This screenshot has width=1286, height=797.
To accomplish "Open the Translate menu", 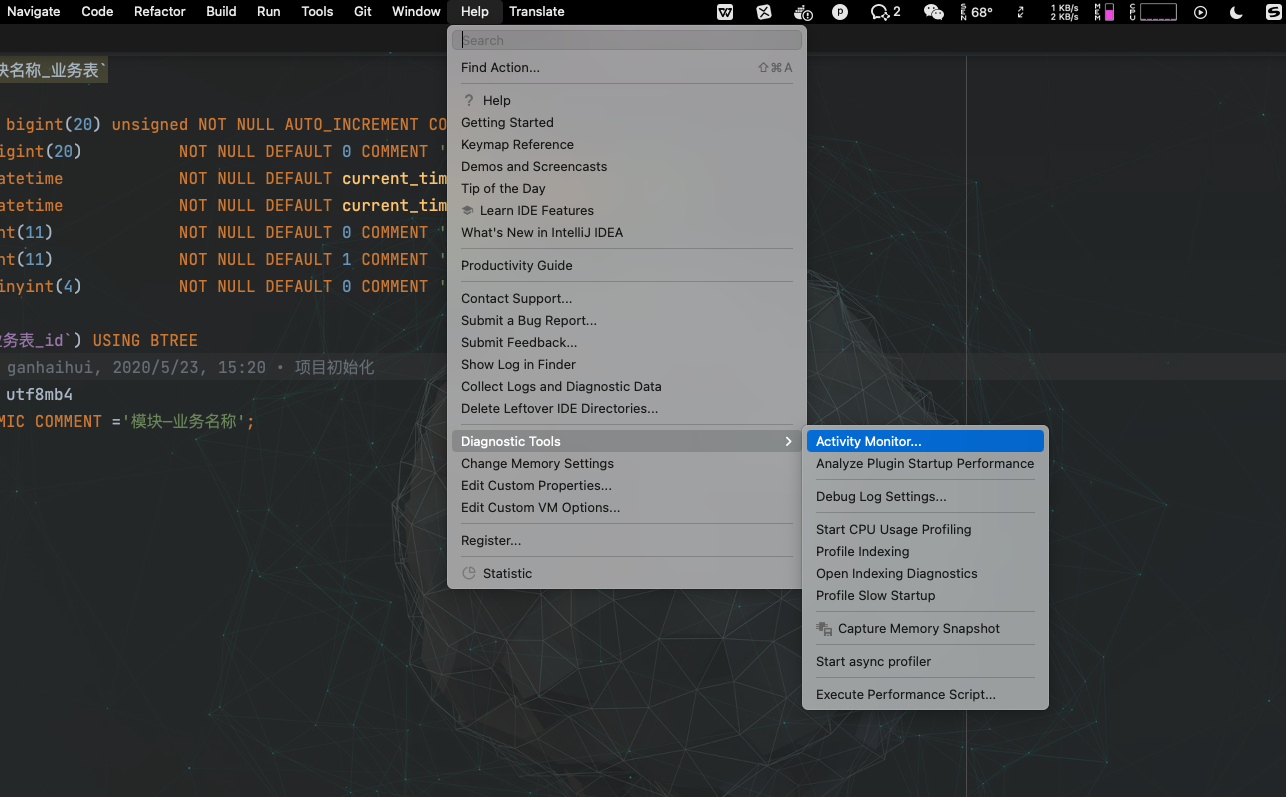I will point(537,11).
